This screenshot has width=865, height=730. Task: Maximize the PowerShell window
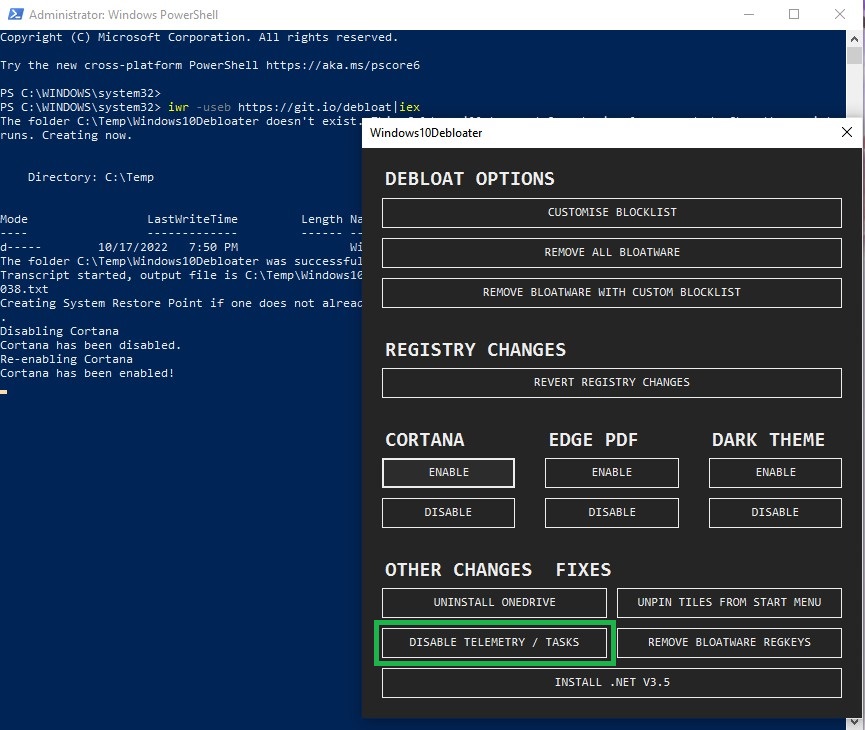pos(794,15)
